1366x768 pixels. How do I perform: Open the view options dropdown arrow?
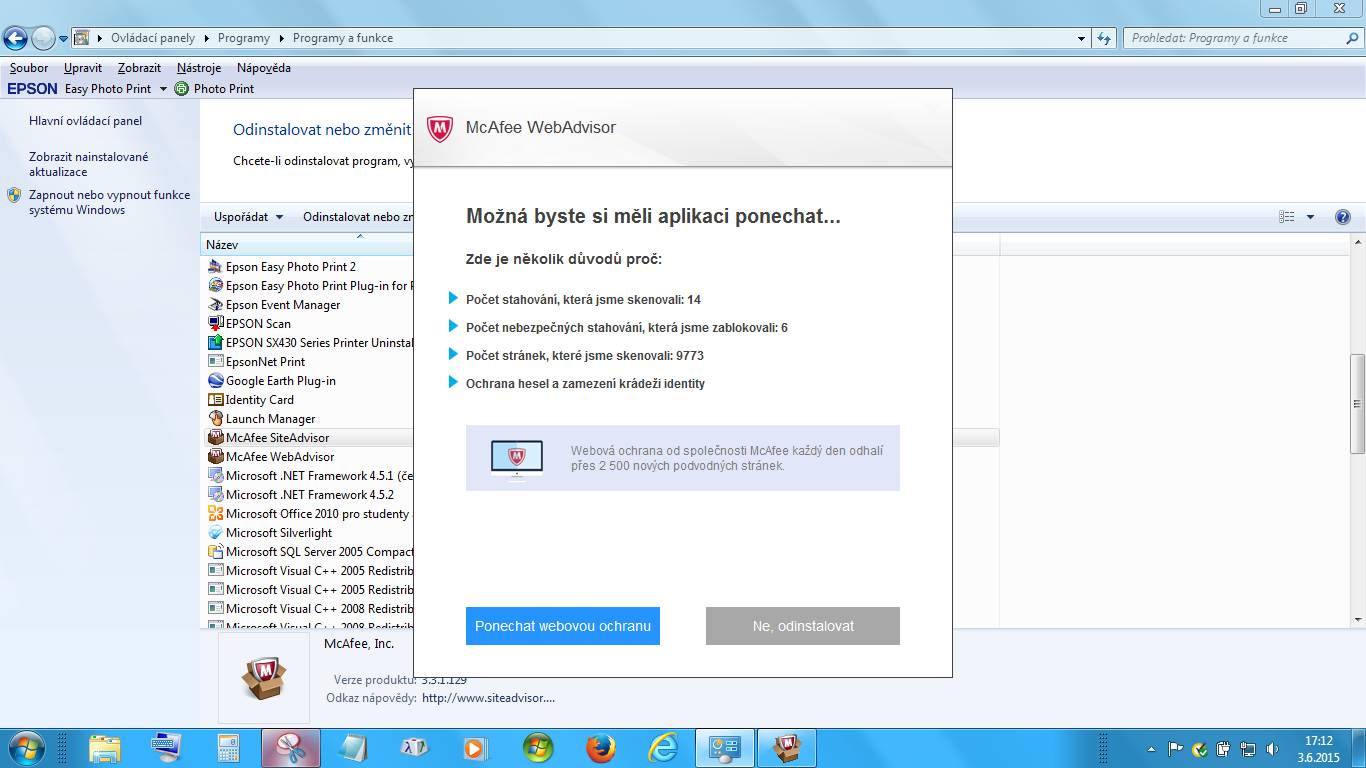1311,217
